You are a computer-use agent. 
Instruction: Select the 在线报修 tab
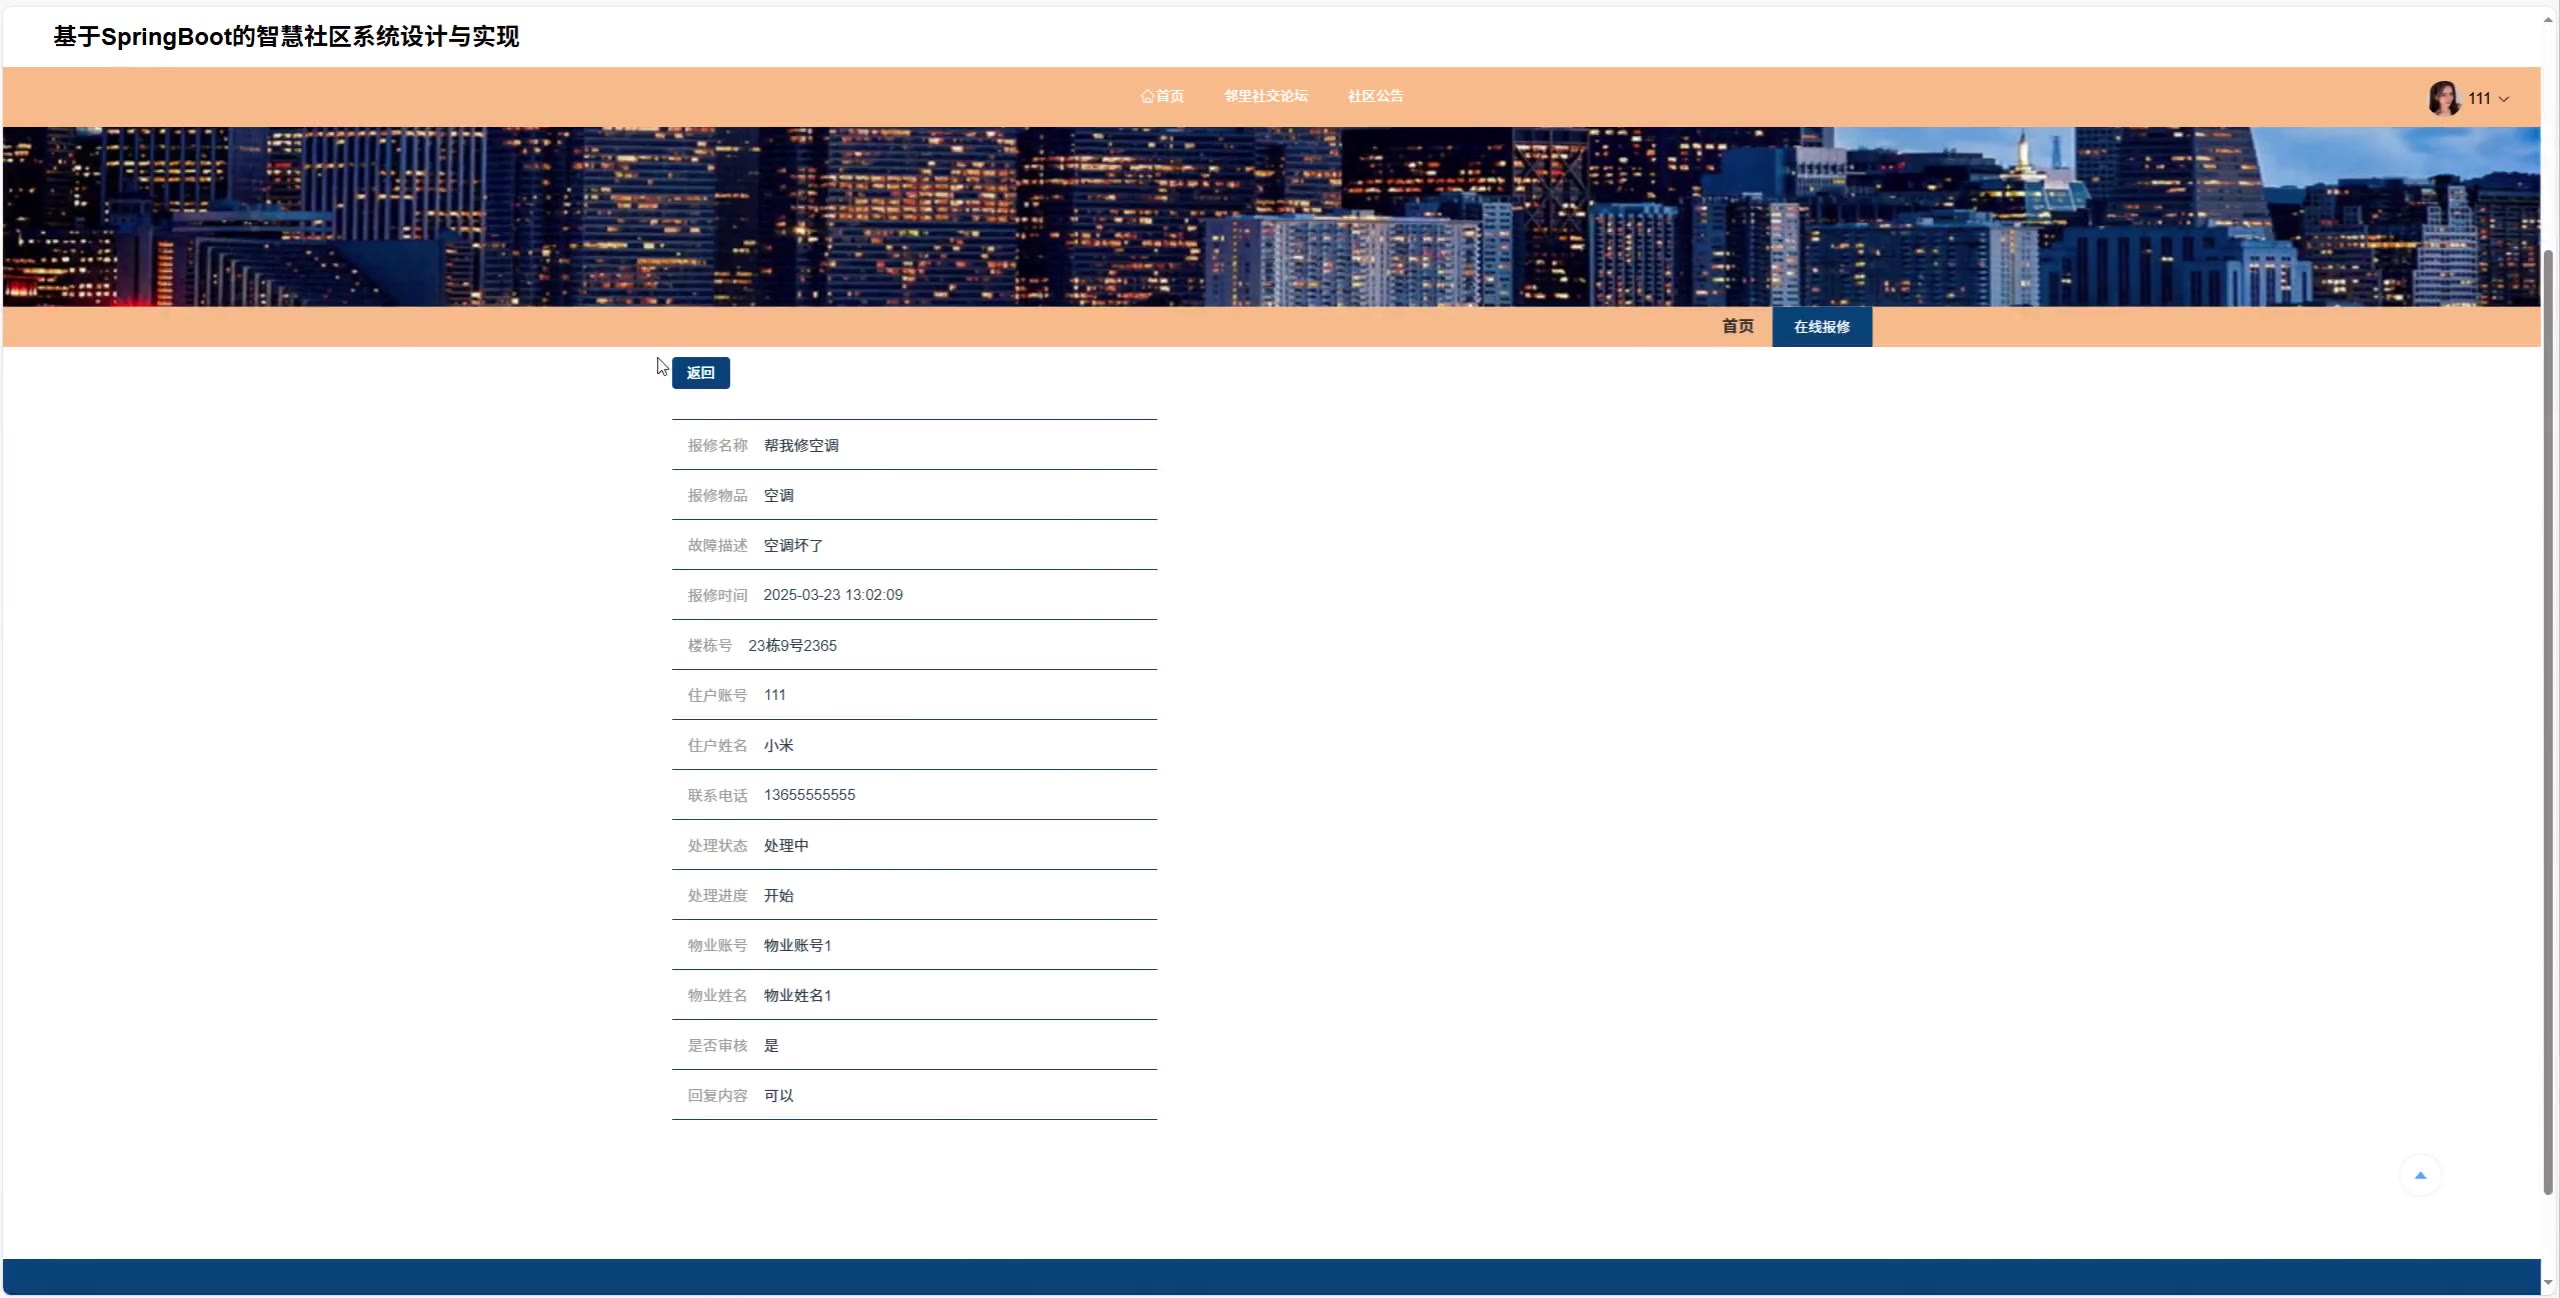1821,327
